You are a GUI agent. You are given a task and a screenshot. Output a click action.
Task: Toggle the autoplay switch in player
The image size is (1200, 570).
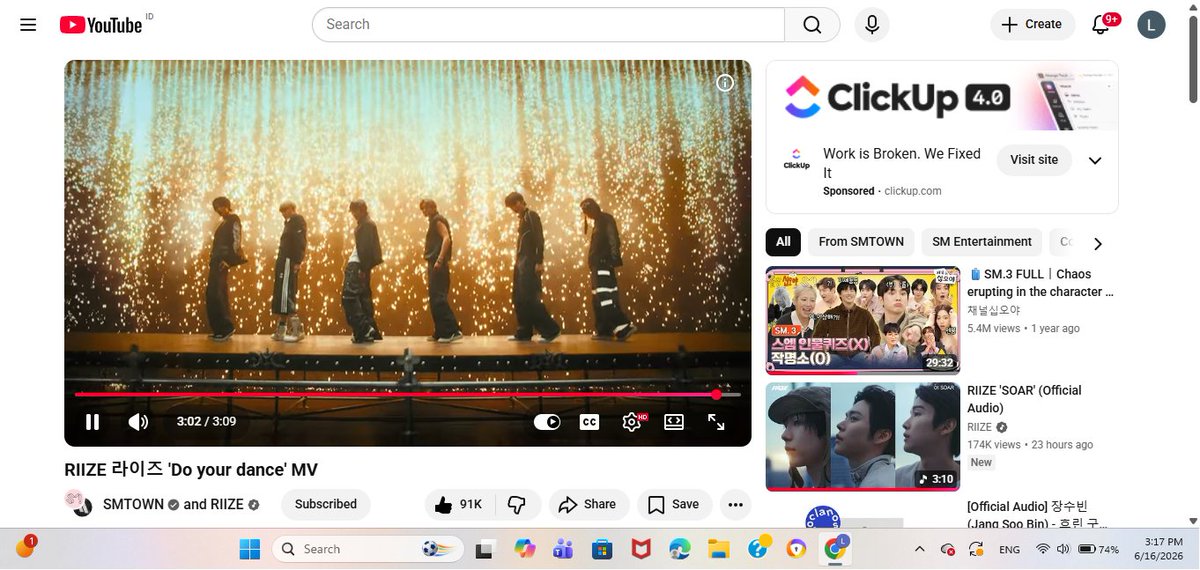[x=547, y=422]
